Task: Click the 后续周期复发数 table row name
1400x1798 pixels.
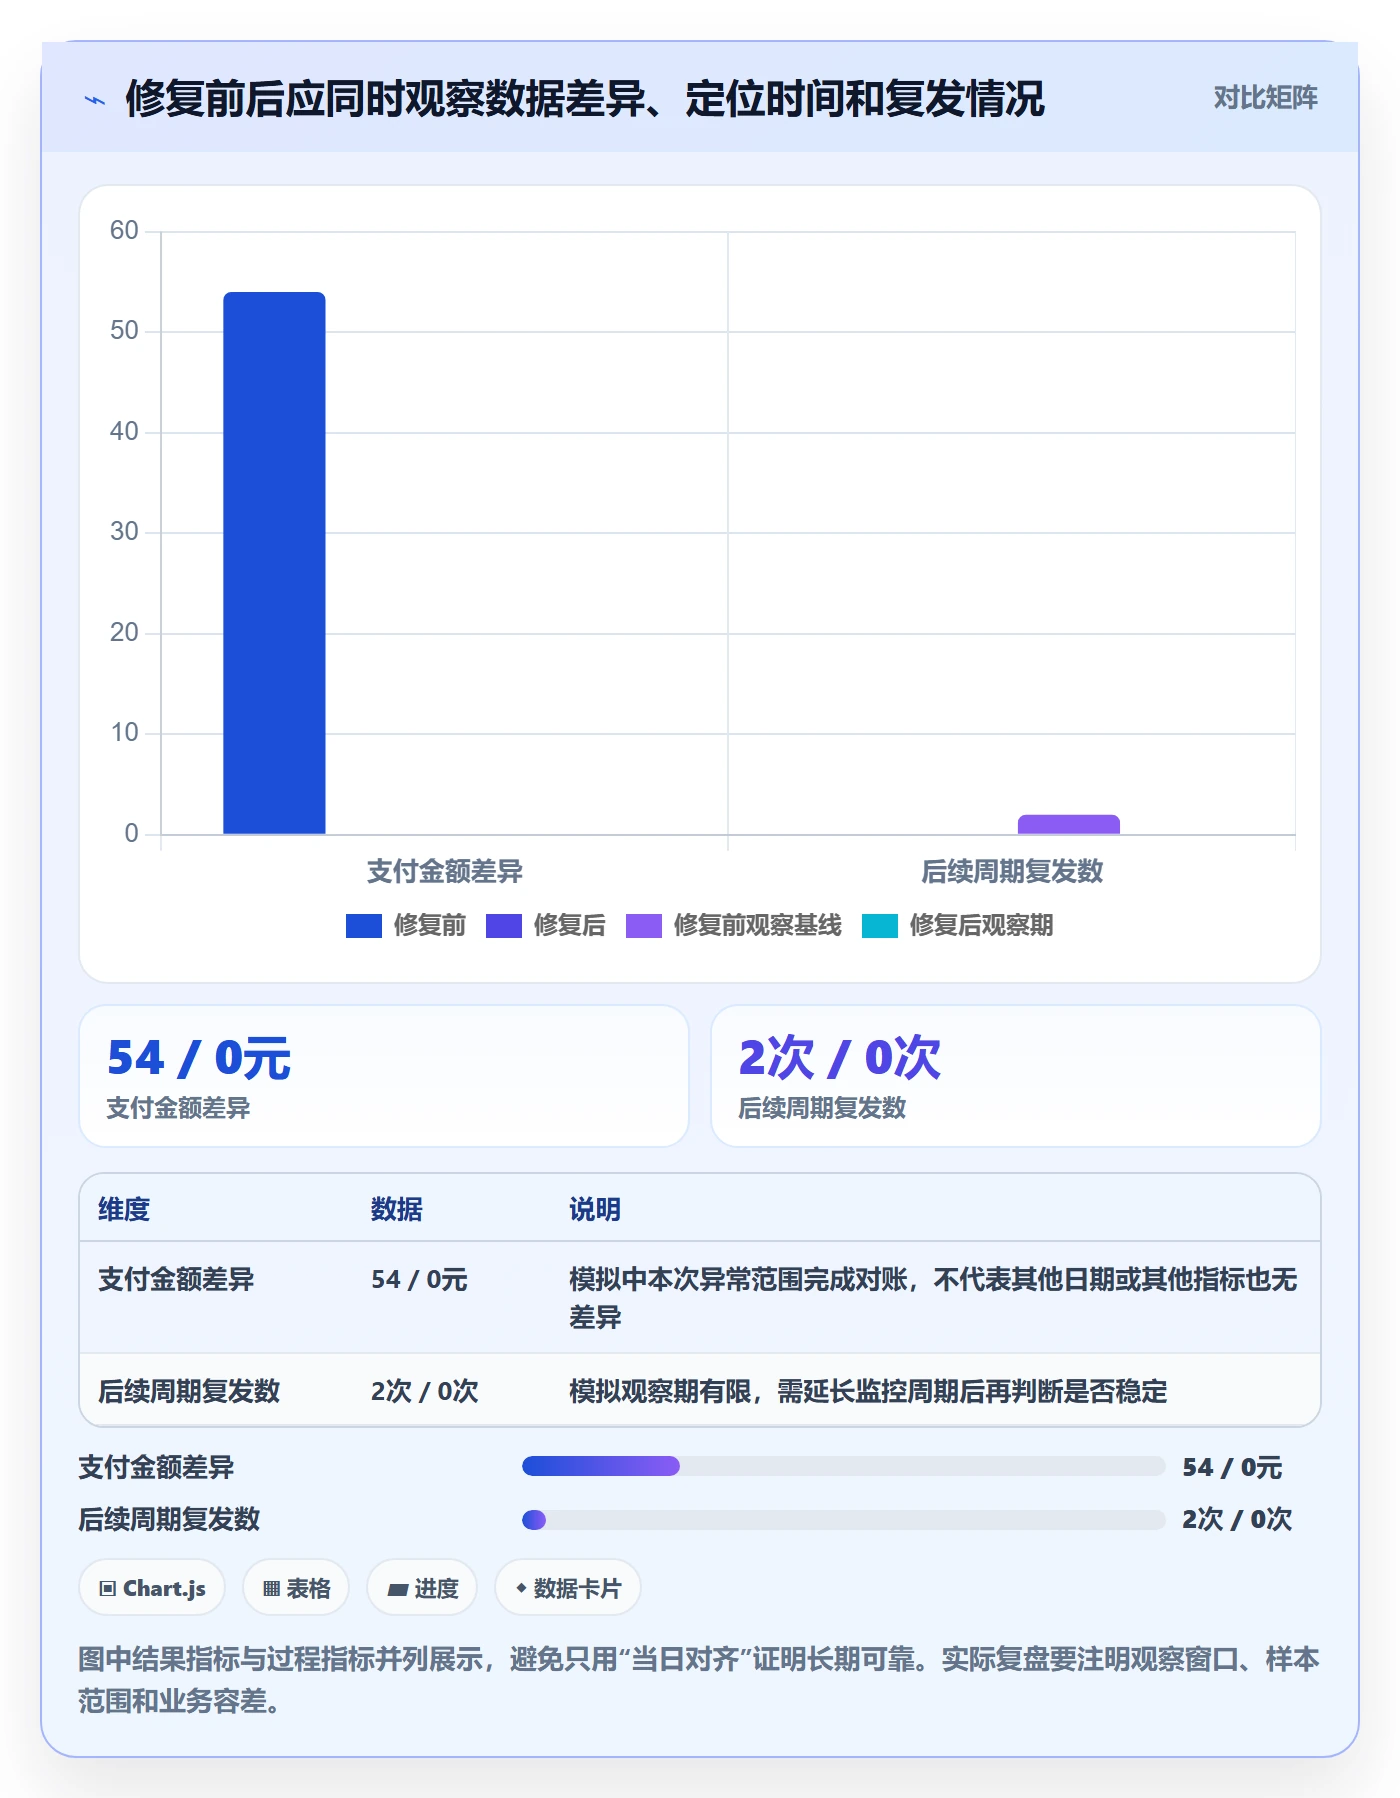Action: tap(189, 1391)
